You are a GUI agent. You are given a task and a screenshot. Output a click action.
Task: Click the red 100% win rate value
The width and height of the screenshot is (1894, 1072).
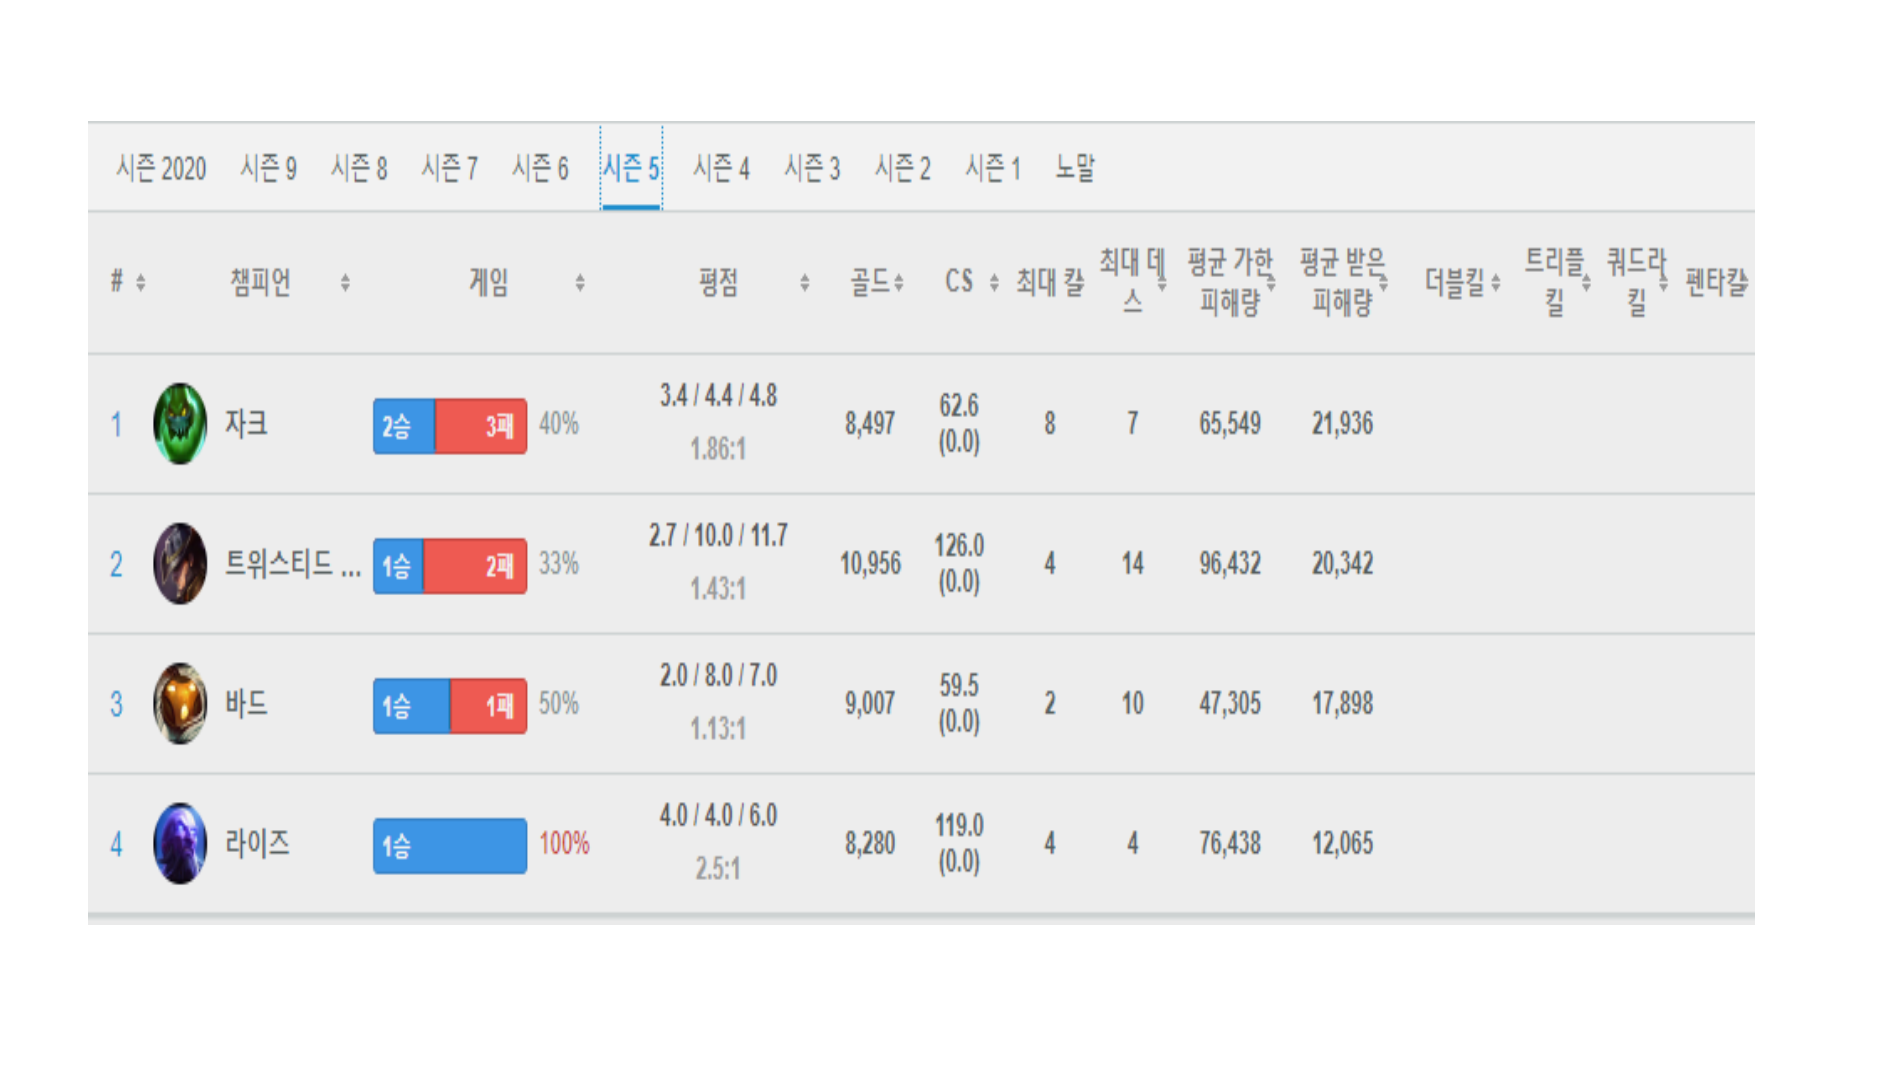(x=564, y=844)
